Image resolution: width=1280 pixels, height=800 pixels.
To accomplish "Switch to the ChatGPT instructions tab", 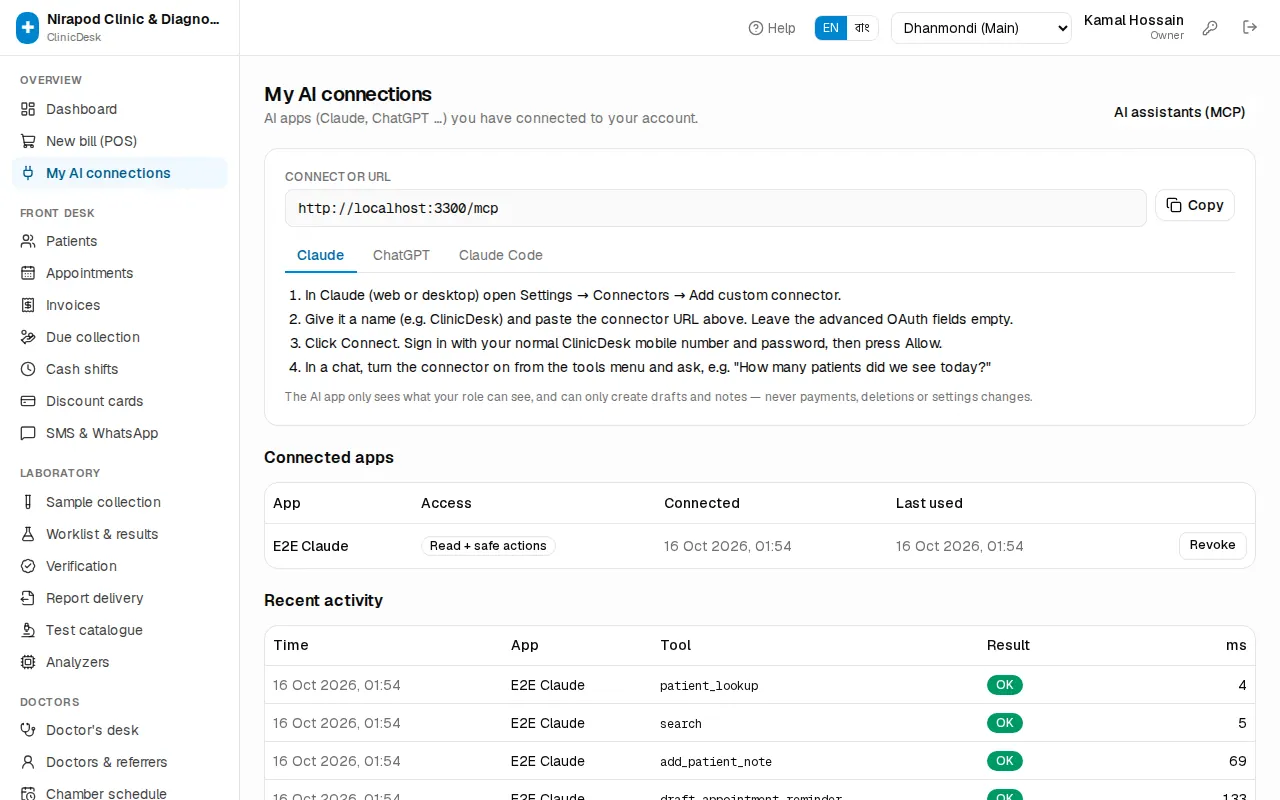I will coord(401,255).
